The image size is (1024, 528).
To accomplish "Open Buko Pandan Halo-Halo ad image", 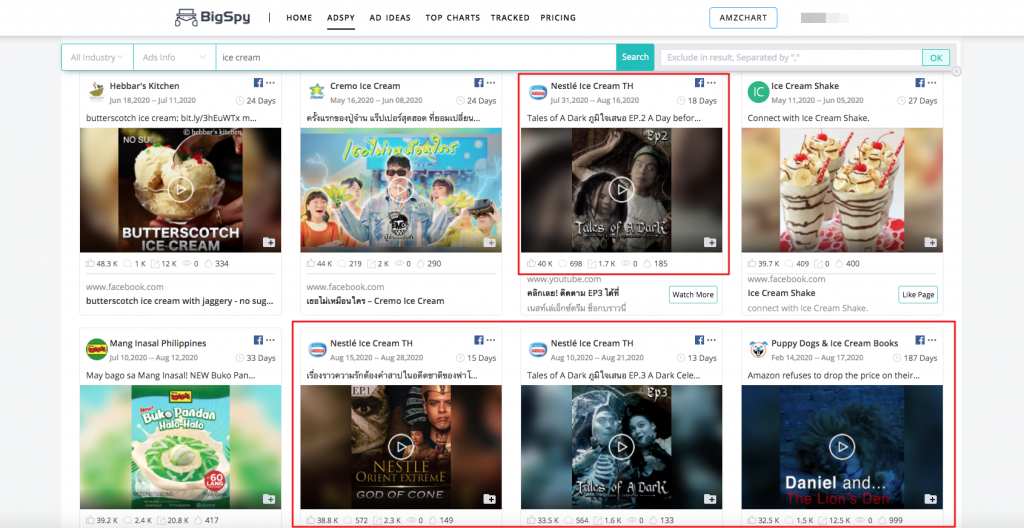I will [181, 447].
